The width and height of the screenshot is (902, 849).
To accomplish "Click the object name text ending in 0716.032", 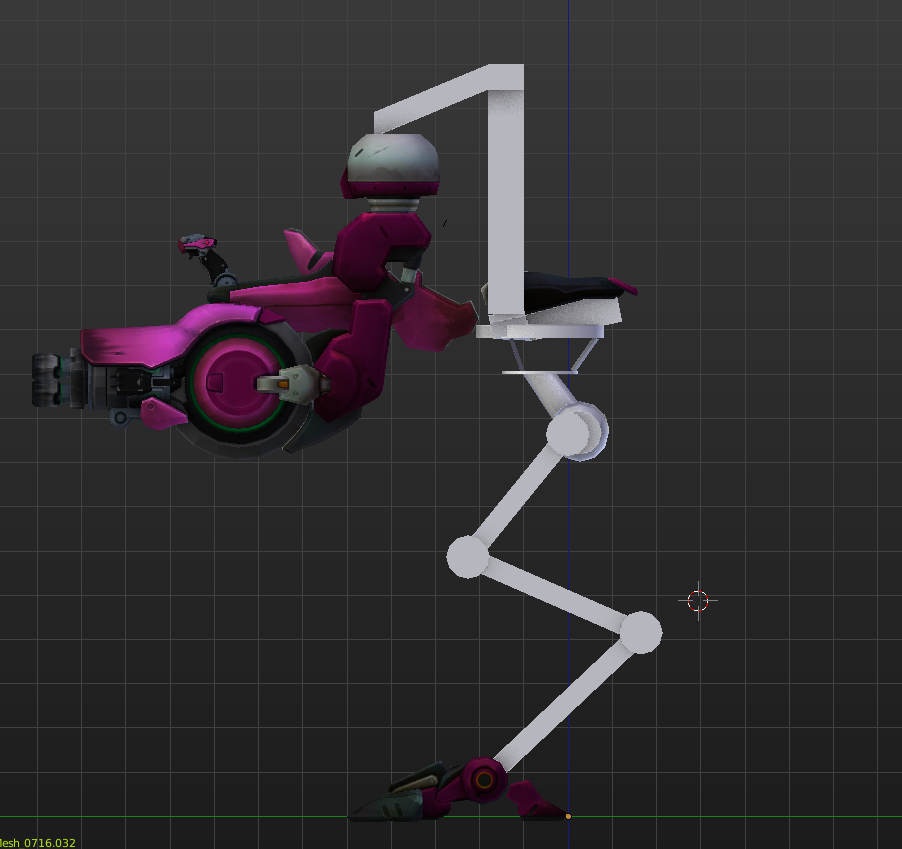I will pyautogui.click(x=37, y=843).
